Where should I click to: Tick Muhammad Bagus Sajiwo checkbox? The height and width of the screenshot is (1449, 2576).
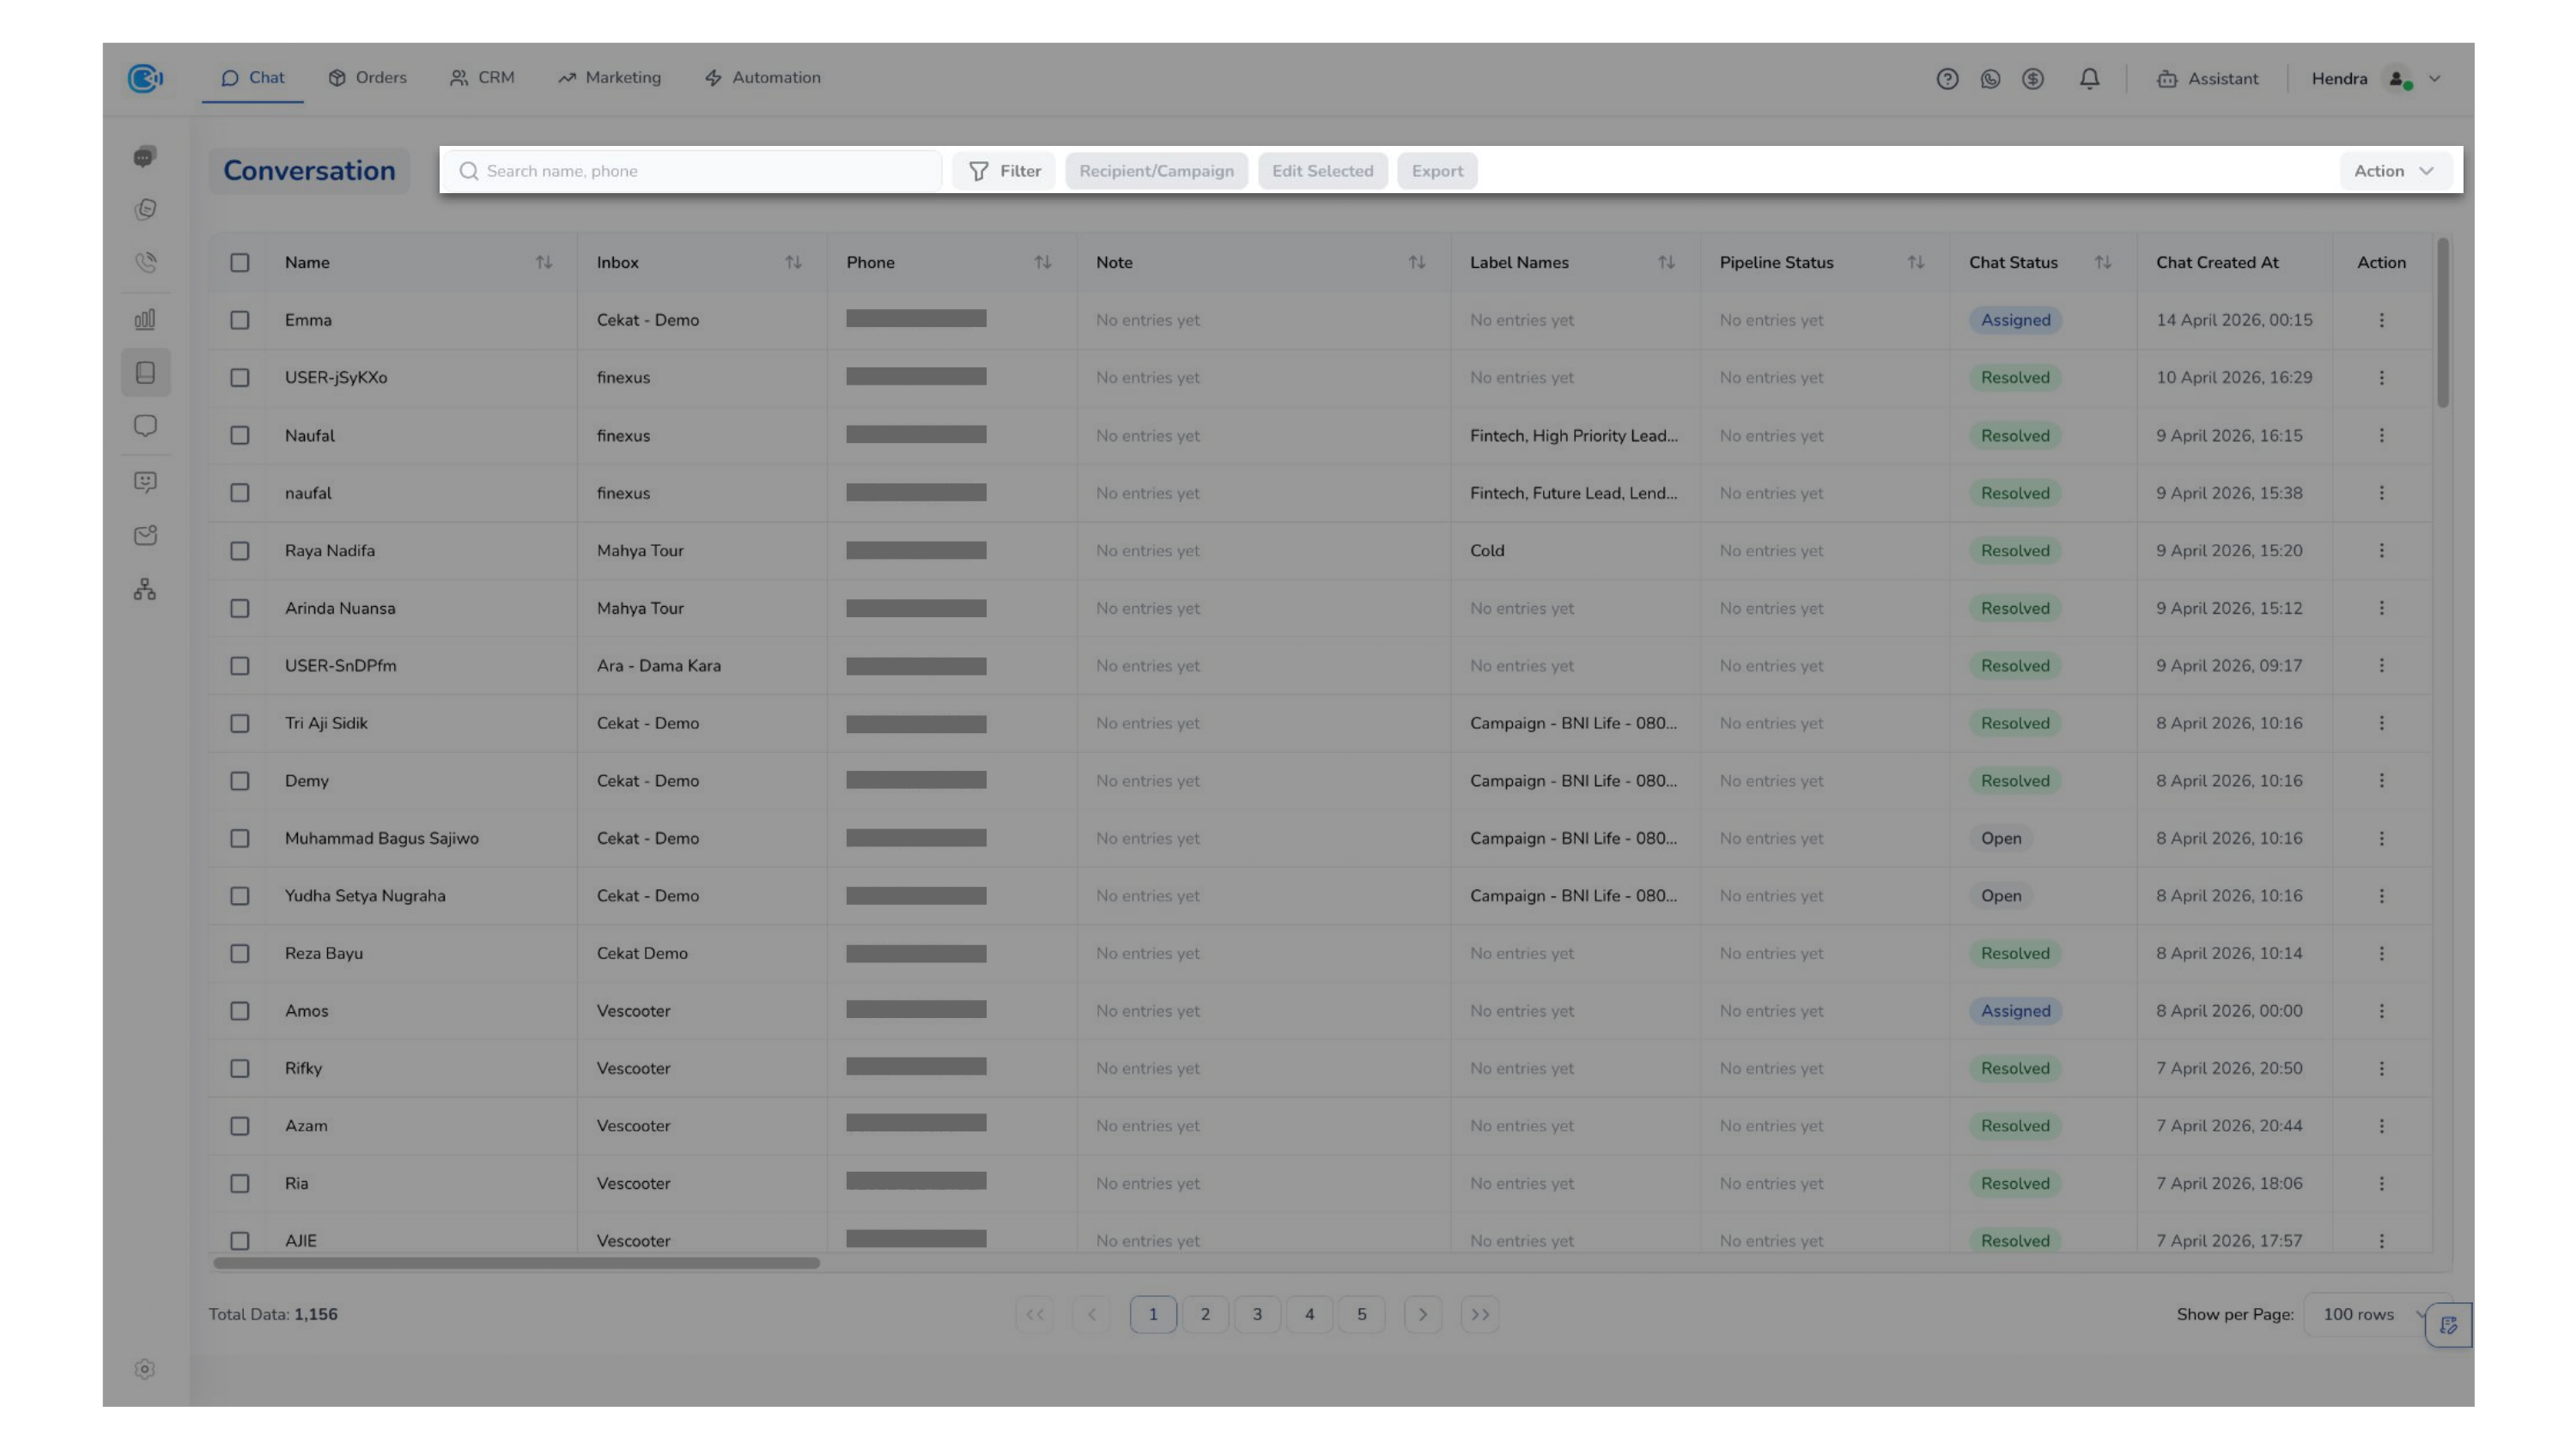(x=240, y=838)
